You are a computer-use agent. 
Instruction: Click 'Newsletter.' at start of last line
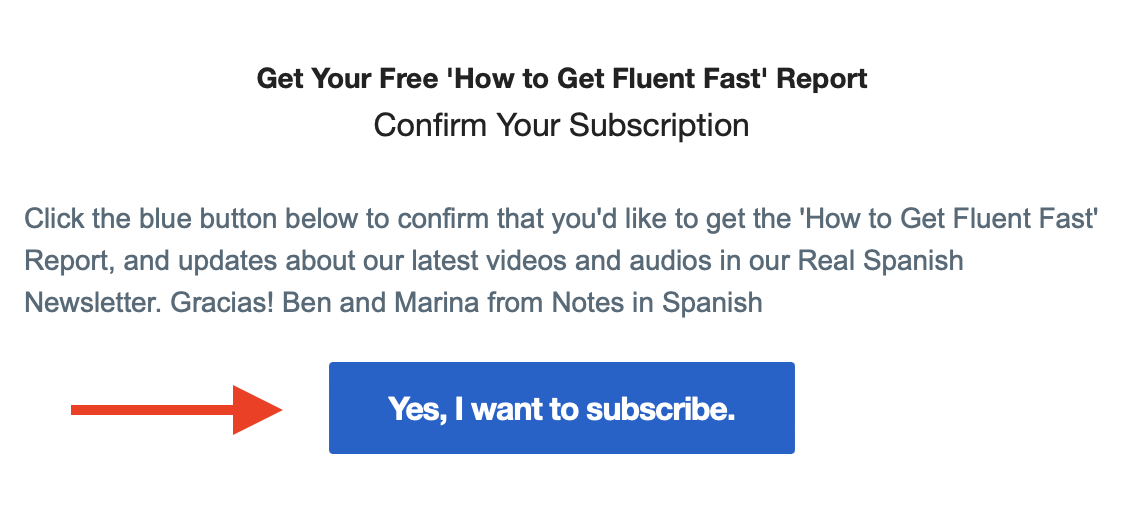point(94,303)
